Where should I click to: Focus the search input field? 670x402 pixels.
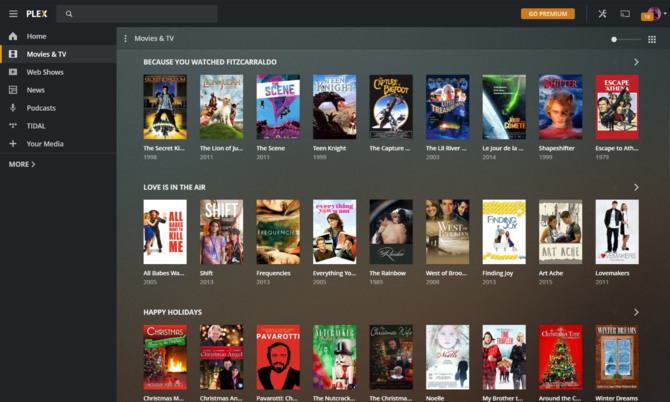[137, 14]
